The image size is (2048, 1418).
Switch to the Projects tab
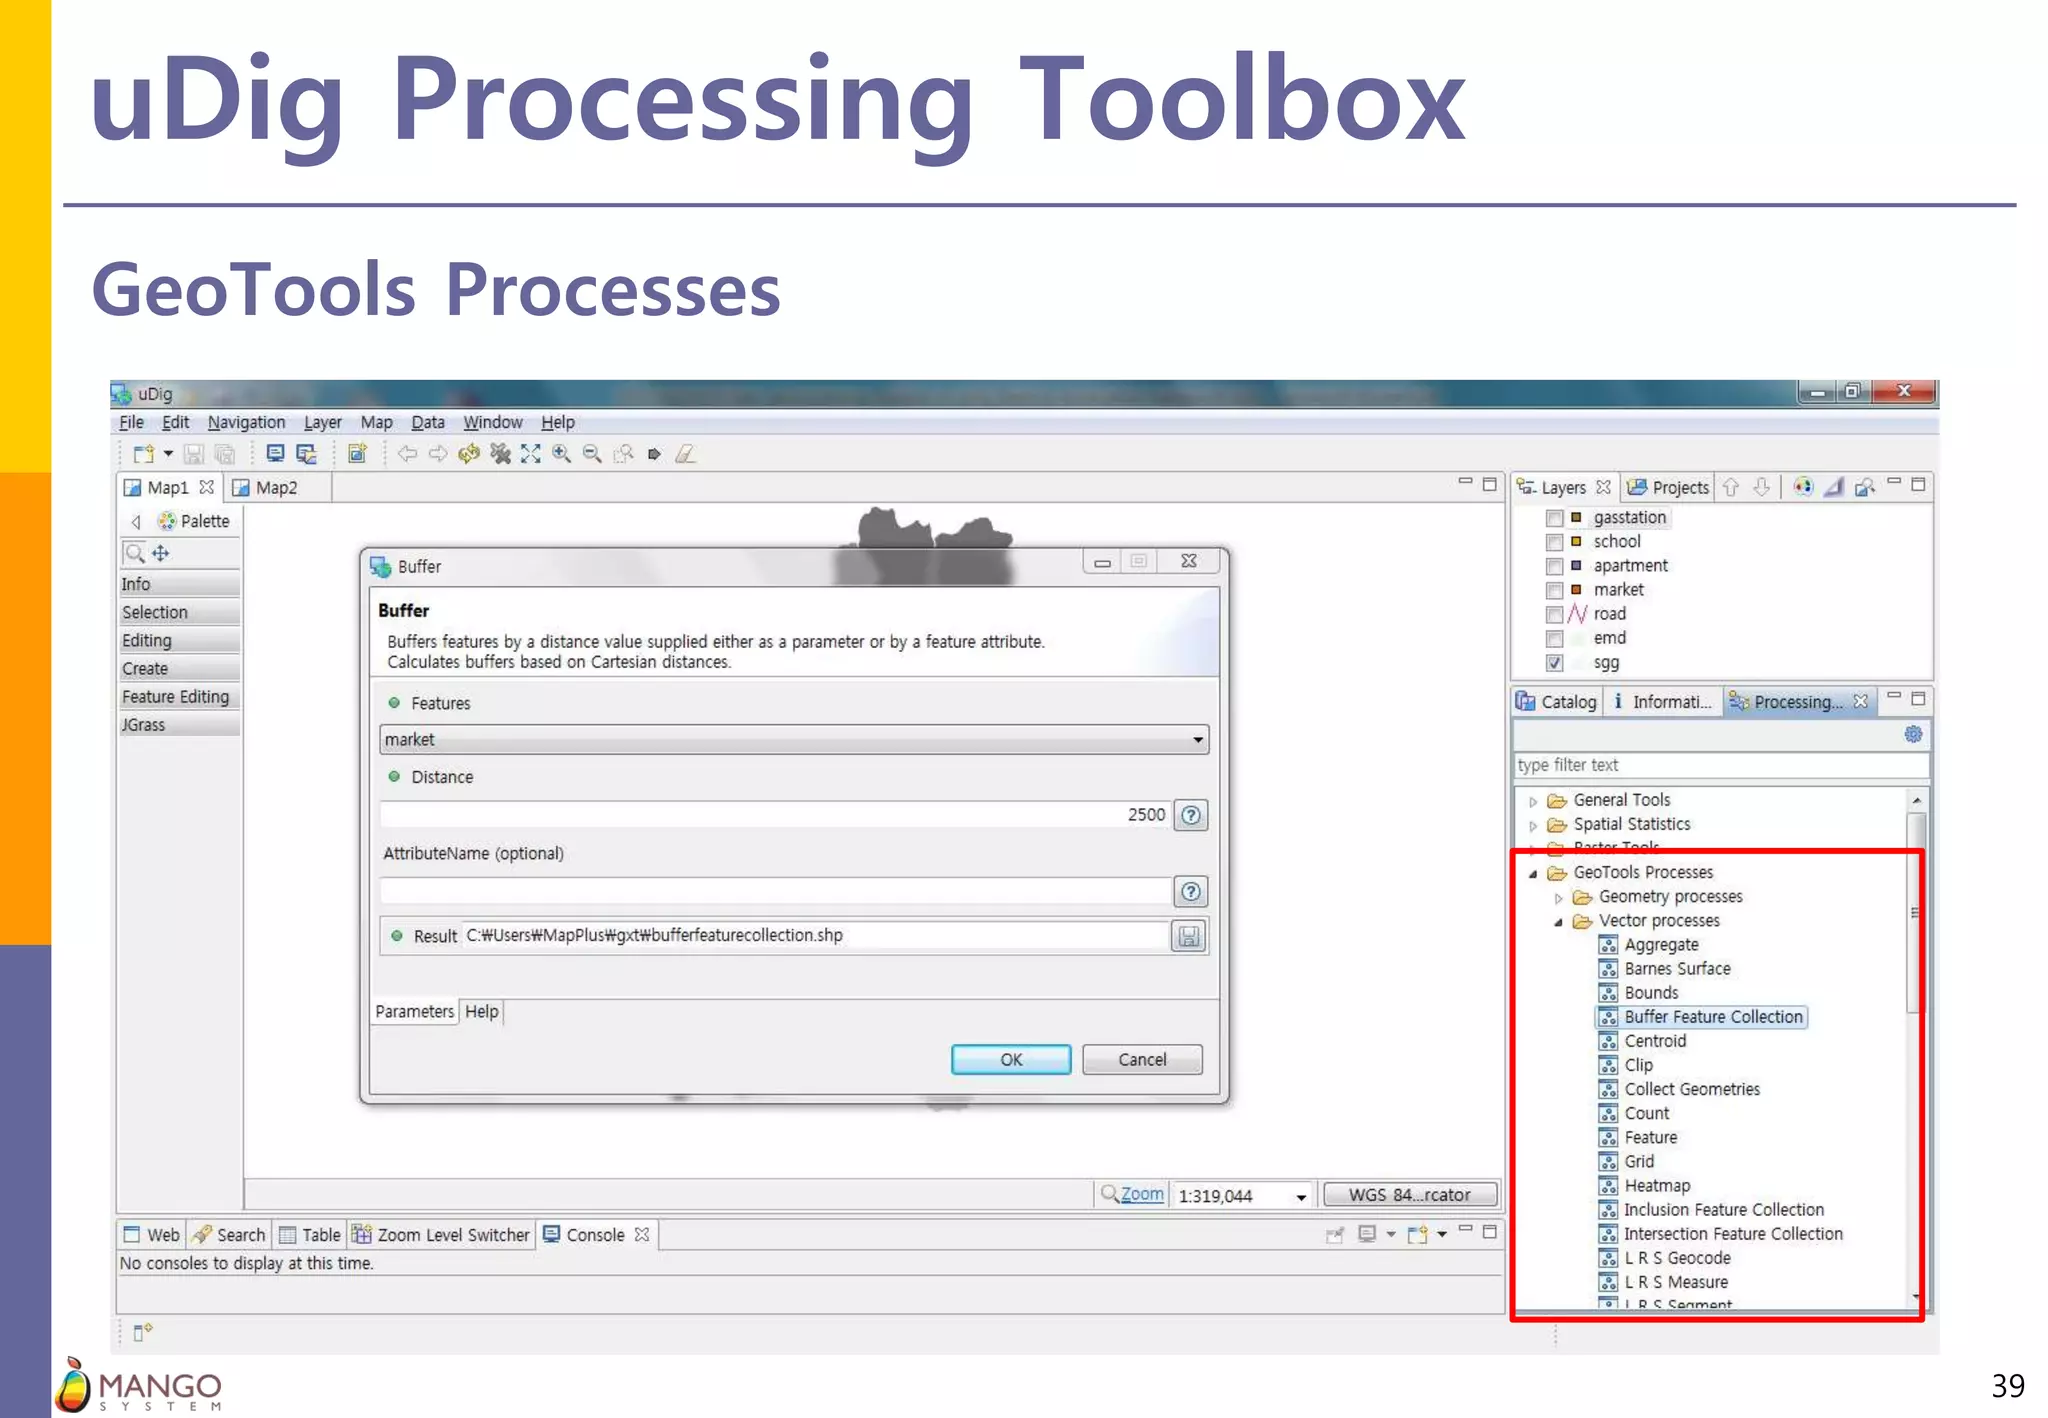pyautogui.click(x=1668, y=487)
